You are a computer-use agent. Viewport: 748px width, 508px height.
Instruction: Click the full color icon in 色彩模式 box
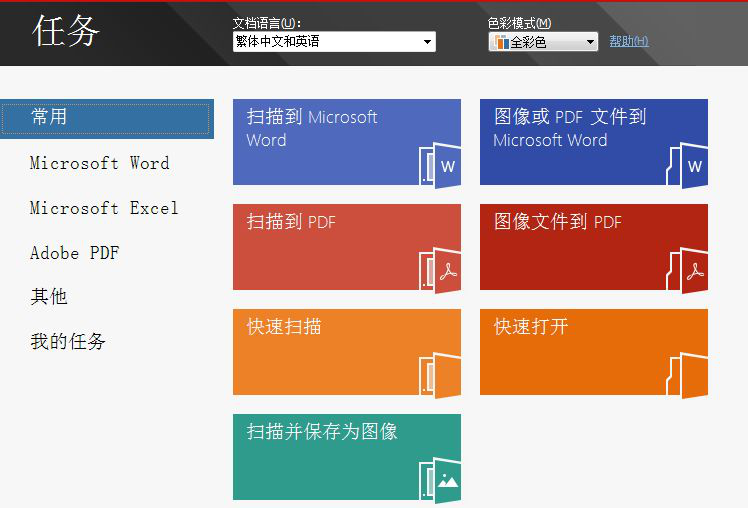click(501, 42)
